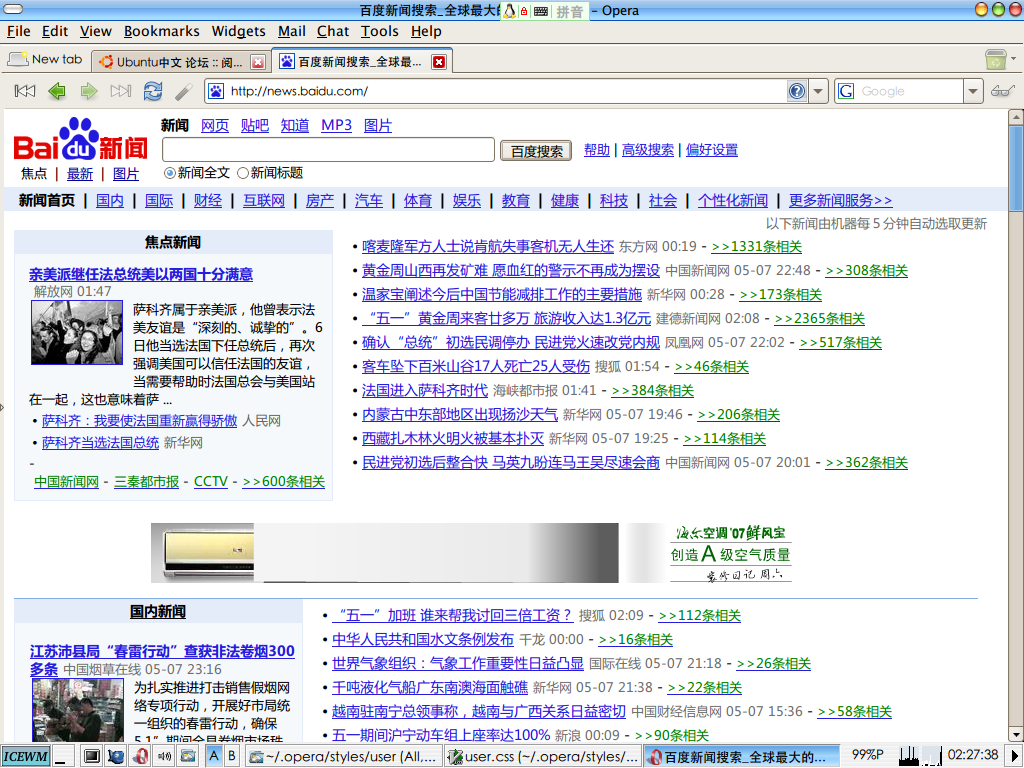
Task: Open the 法国进入萨科齐时代 news link
Action: point(424,391)
